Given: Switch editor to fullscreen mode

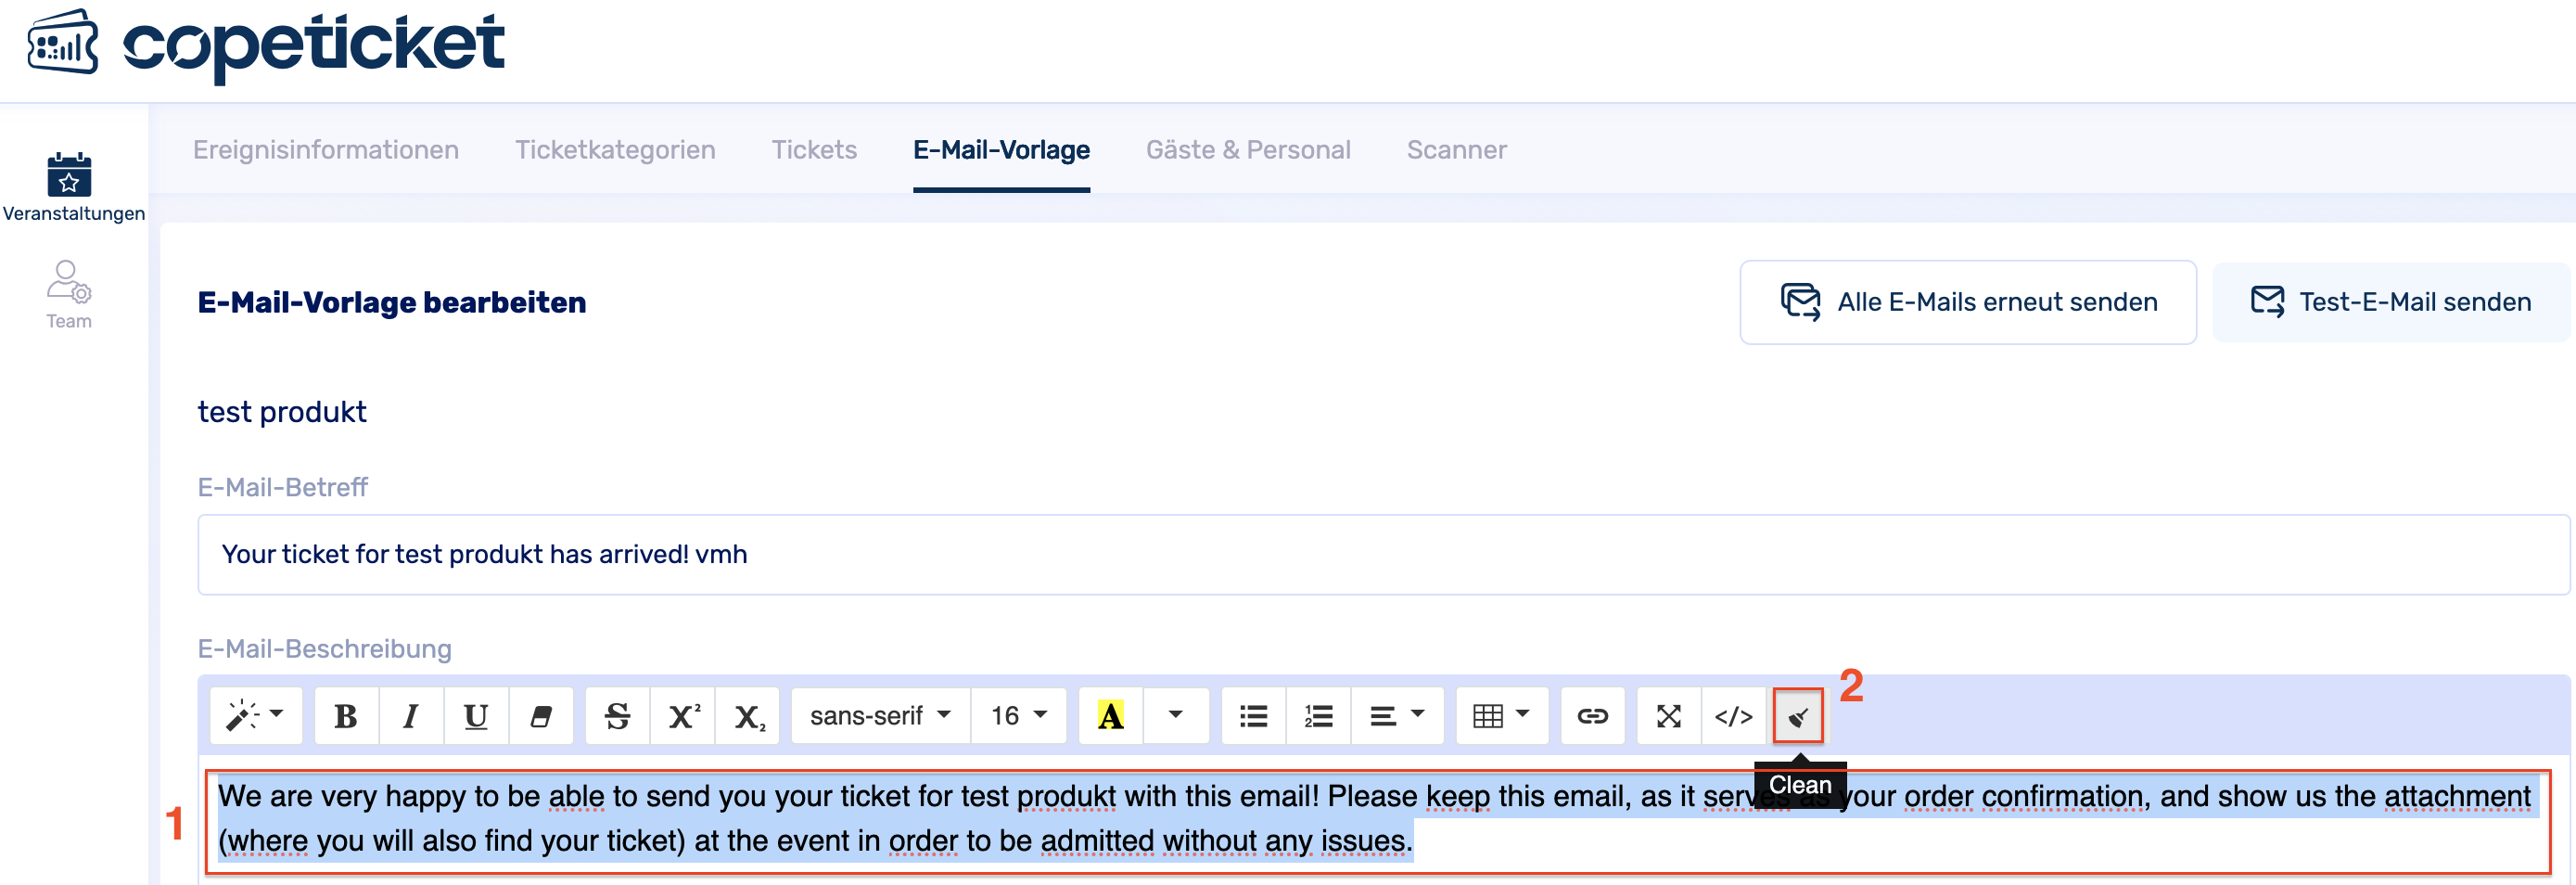Looking at the screenshot, I should tap(1668, 716).
